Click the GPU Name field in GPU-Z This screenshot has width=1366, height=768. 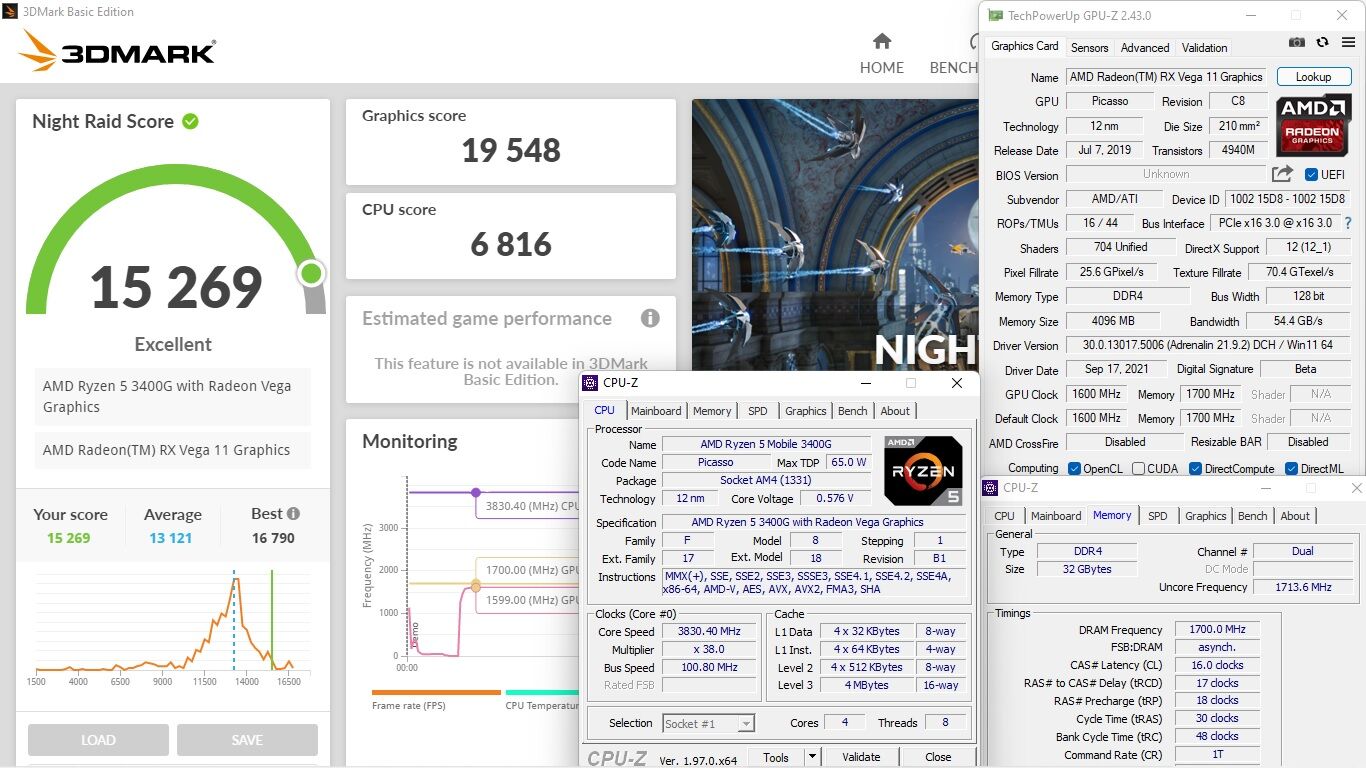point(1166,77)
